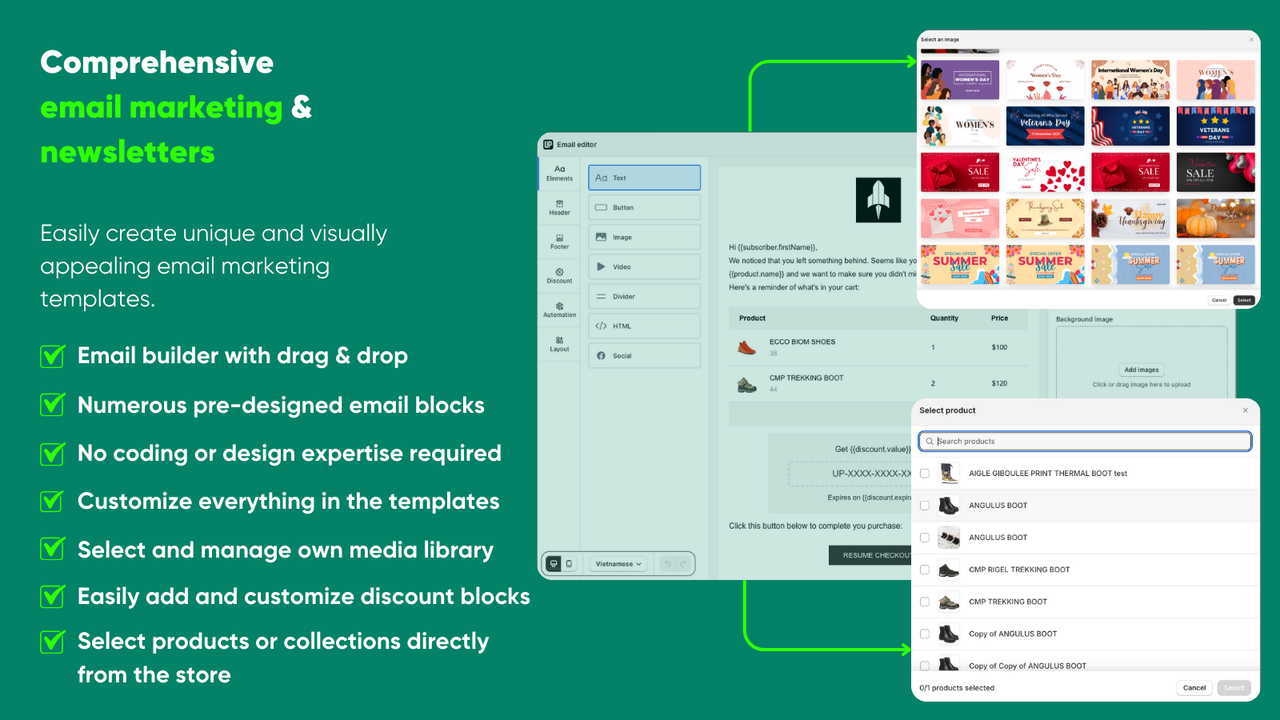Image resolution: width=1280 pixels, height=720 pixels.
Task: Click the Quantity column header
Action: click(944, 318)
